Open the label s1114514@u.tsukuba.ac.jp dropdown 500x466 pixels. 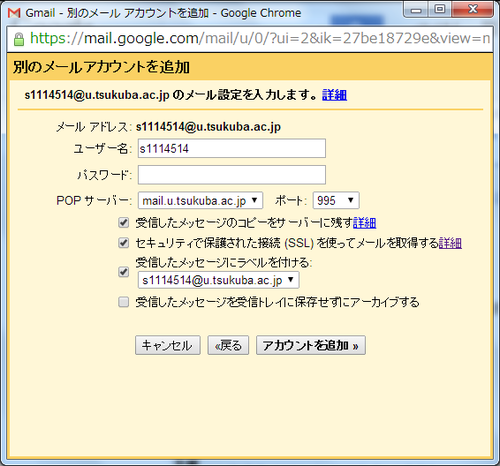tap(219, 280)
